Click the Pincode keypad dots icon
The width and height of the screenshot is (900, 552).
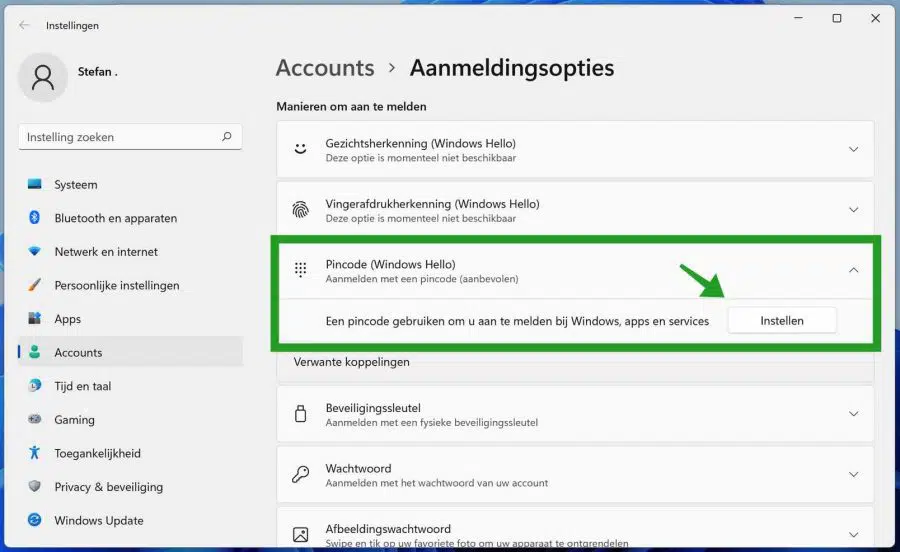point(300,270)
